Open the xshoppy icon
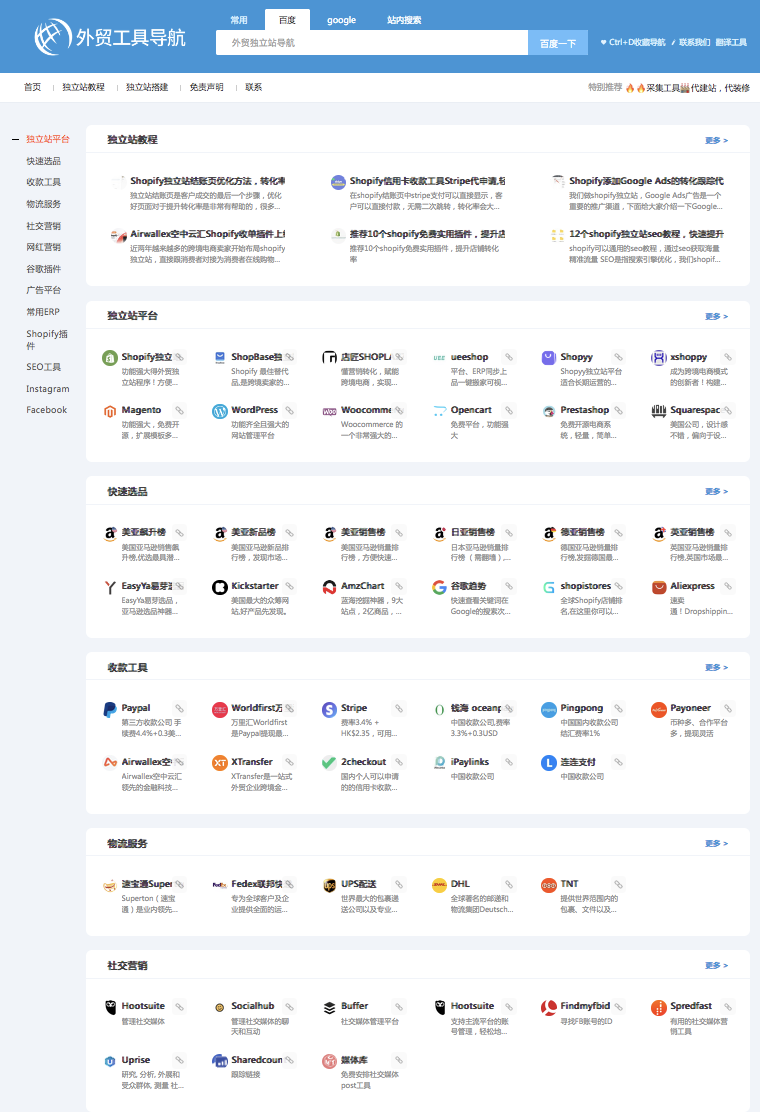The width and height of the screenshot is (760, 1112). (x=659, y=357)
